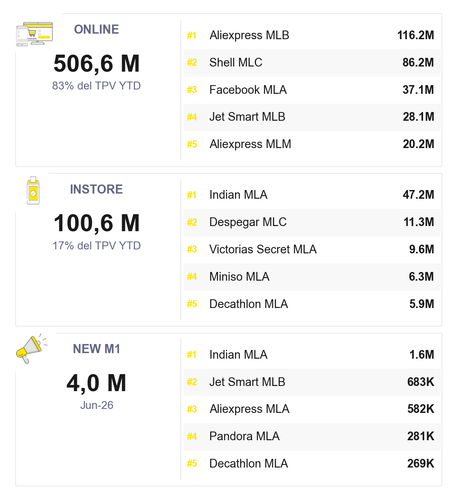Click the instore payment terminal icon

click(33, 190)
